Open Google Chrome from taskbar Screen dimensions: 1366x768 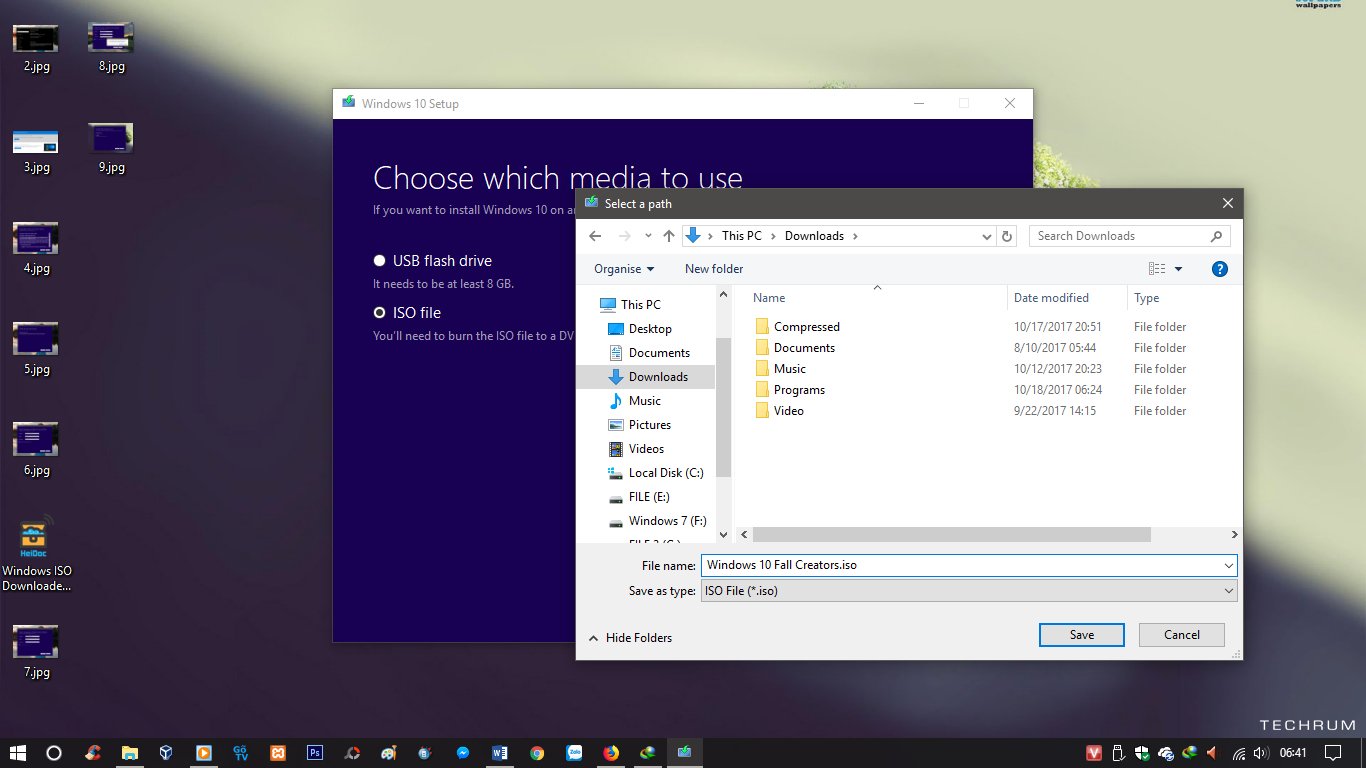537,753
